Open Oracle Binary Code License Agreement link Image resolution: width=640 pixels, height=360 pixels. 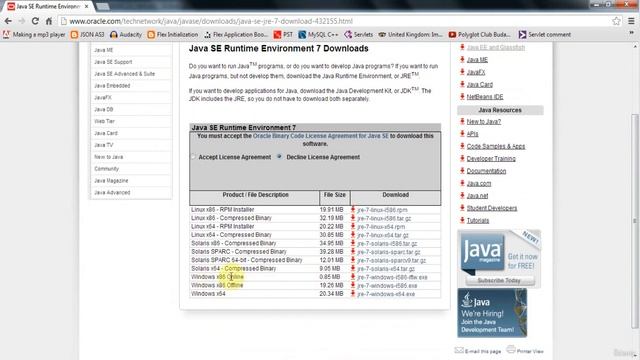pyautogui.click(x=321, y=136)
